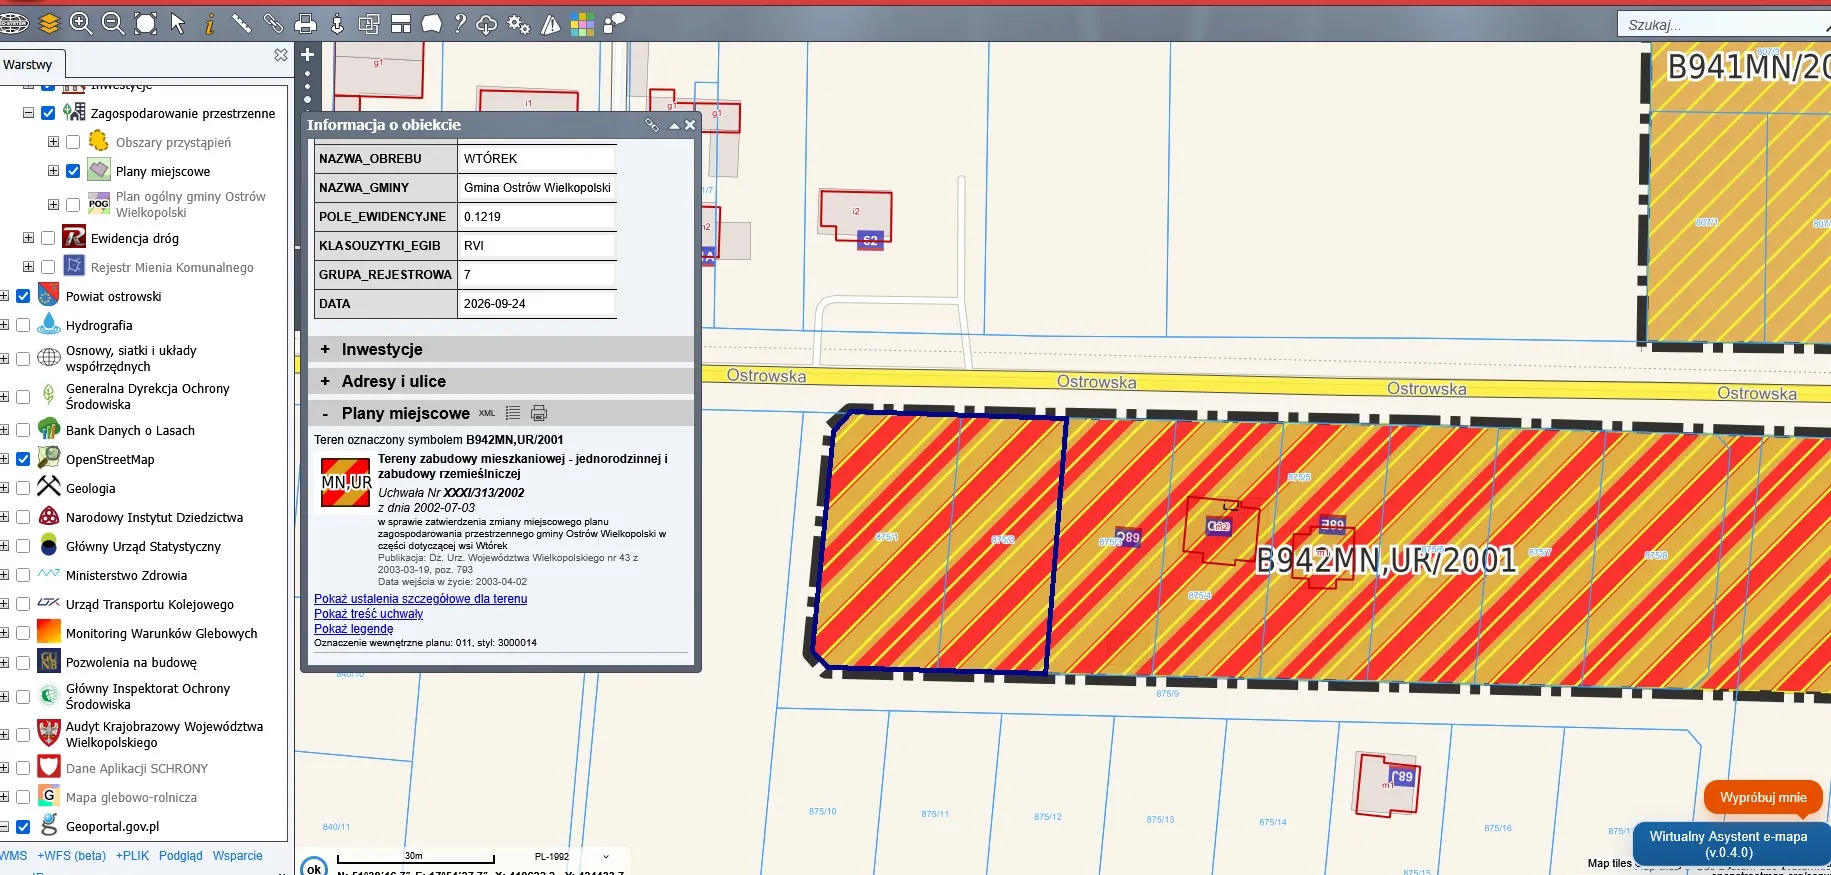
Task: Collapse the Plany miejscowe info section
Action: tap(325, 413)
